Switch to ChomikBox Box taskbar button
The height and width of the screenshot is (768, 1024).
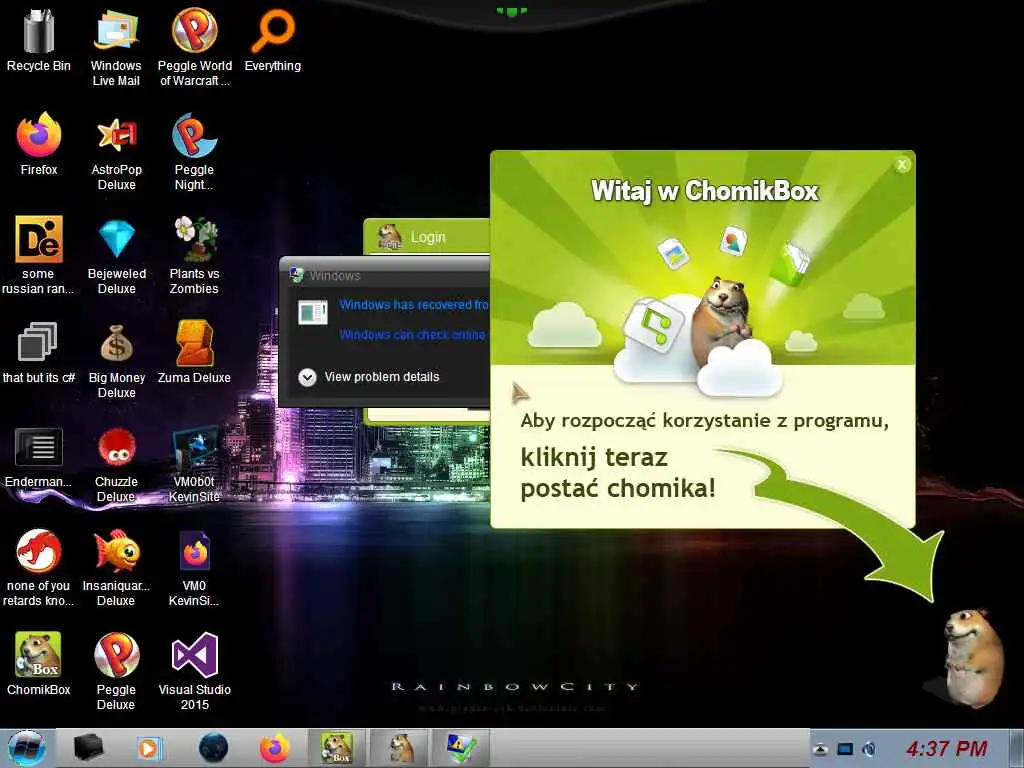(x=337, y=748)
